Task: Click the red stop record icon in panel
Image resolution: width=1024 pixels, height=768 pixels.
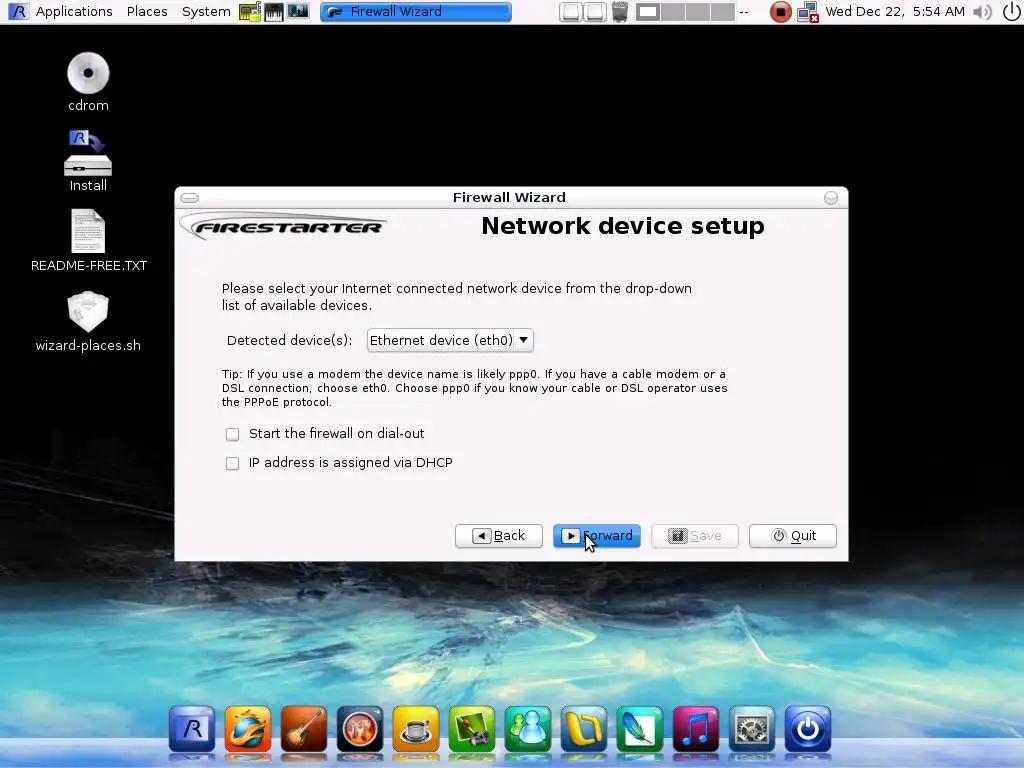Action: click(780, 12)
